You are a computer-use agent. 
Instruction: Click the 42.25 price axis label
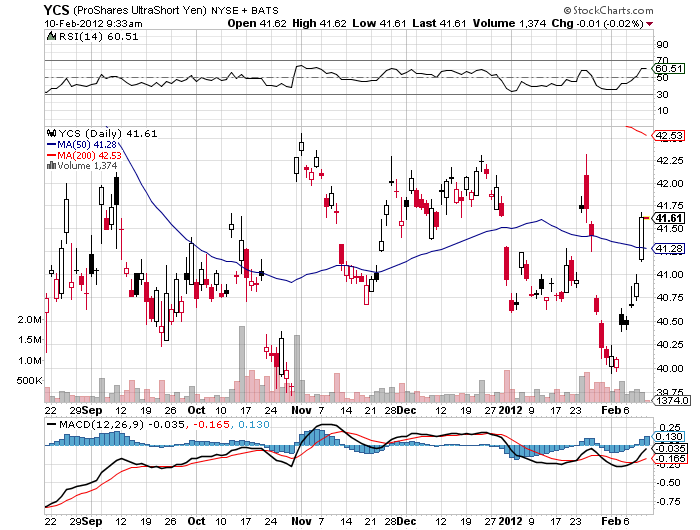coord(670,161)
